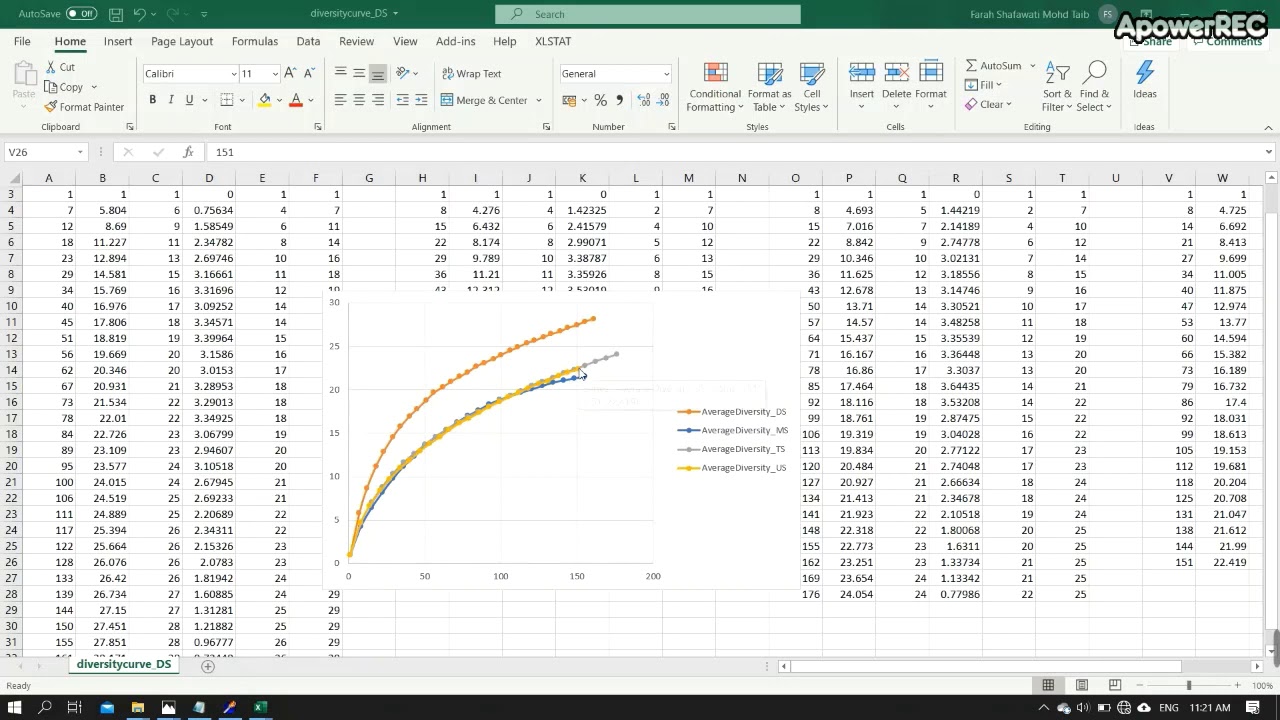Toggle the AutoSave switch
1280x720 pixels.
[x=81, y=14]
